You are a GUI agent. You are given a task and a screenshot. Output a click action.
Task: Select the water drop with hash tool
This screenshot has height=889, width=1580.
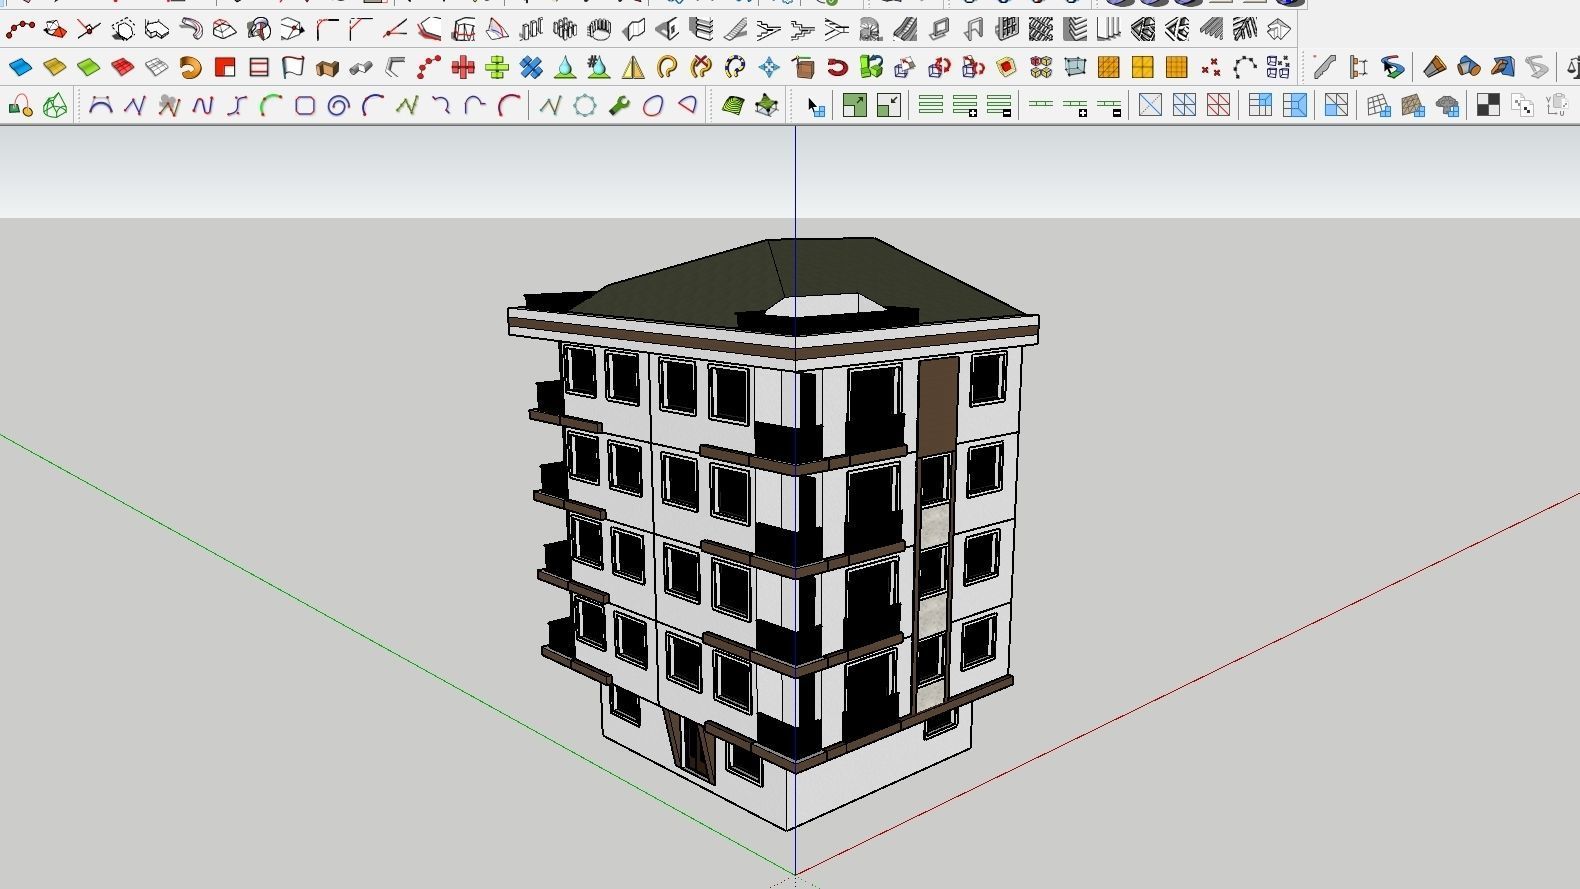[x=599, y=67]
